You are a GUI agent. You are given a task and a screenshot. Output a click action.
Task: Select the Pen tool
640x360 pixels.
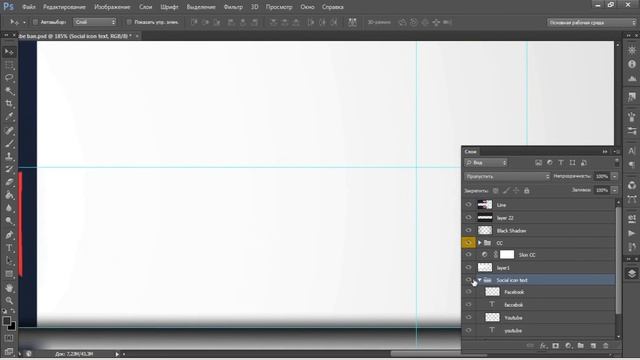pyautogui.click(x=9, y=235)
